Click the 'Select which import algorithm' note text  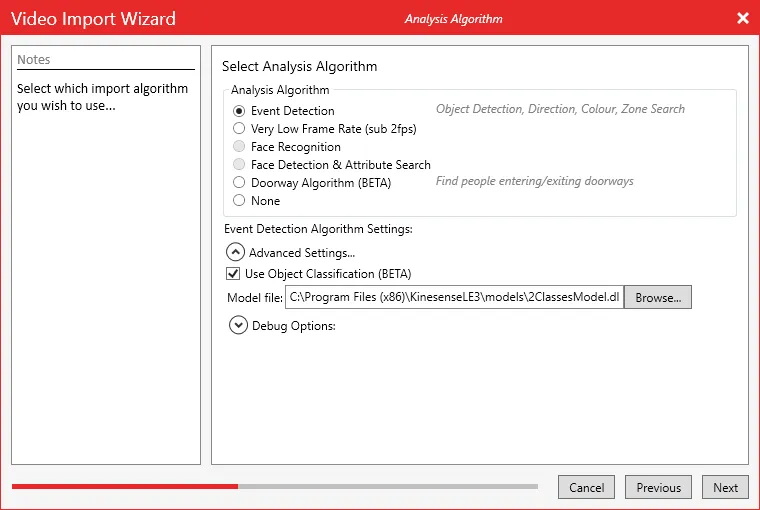[102, 97]
